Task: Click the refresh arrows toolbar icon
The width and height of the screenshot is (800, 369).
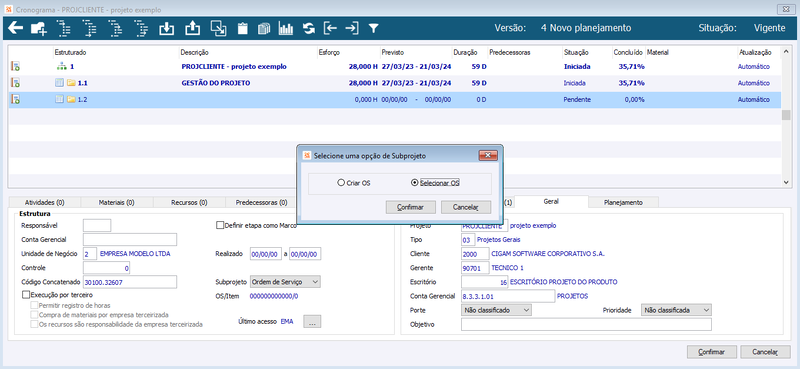Action: point(309,29)
